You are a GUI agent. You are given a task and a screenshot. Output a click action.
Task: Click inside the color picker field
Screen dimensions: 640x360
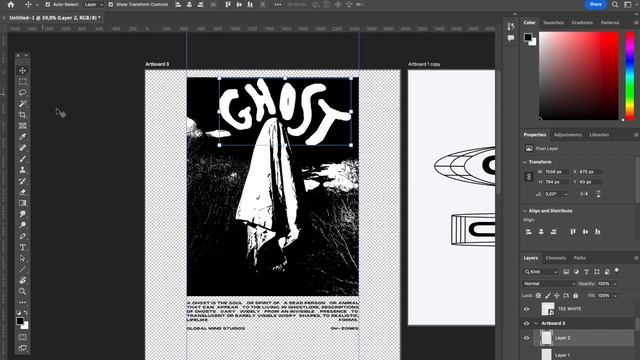click(579, 76)
